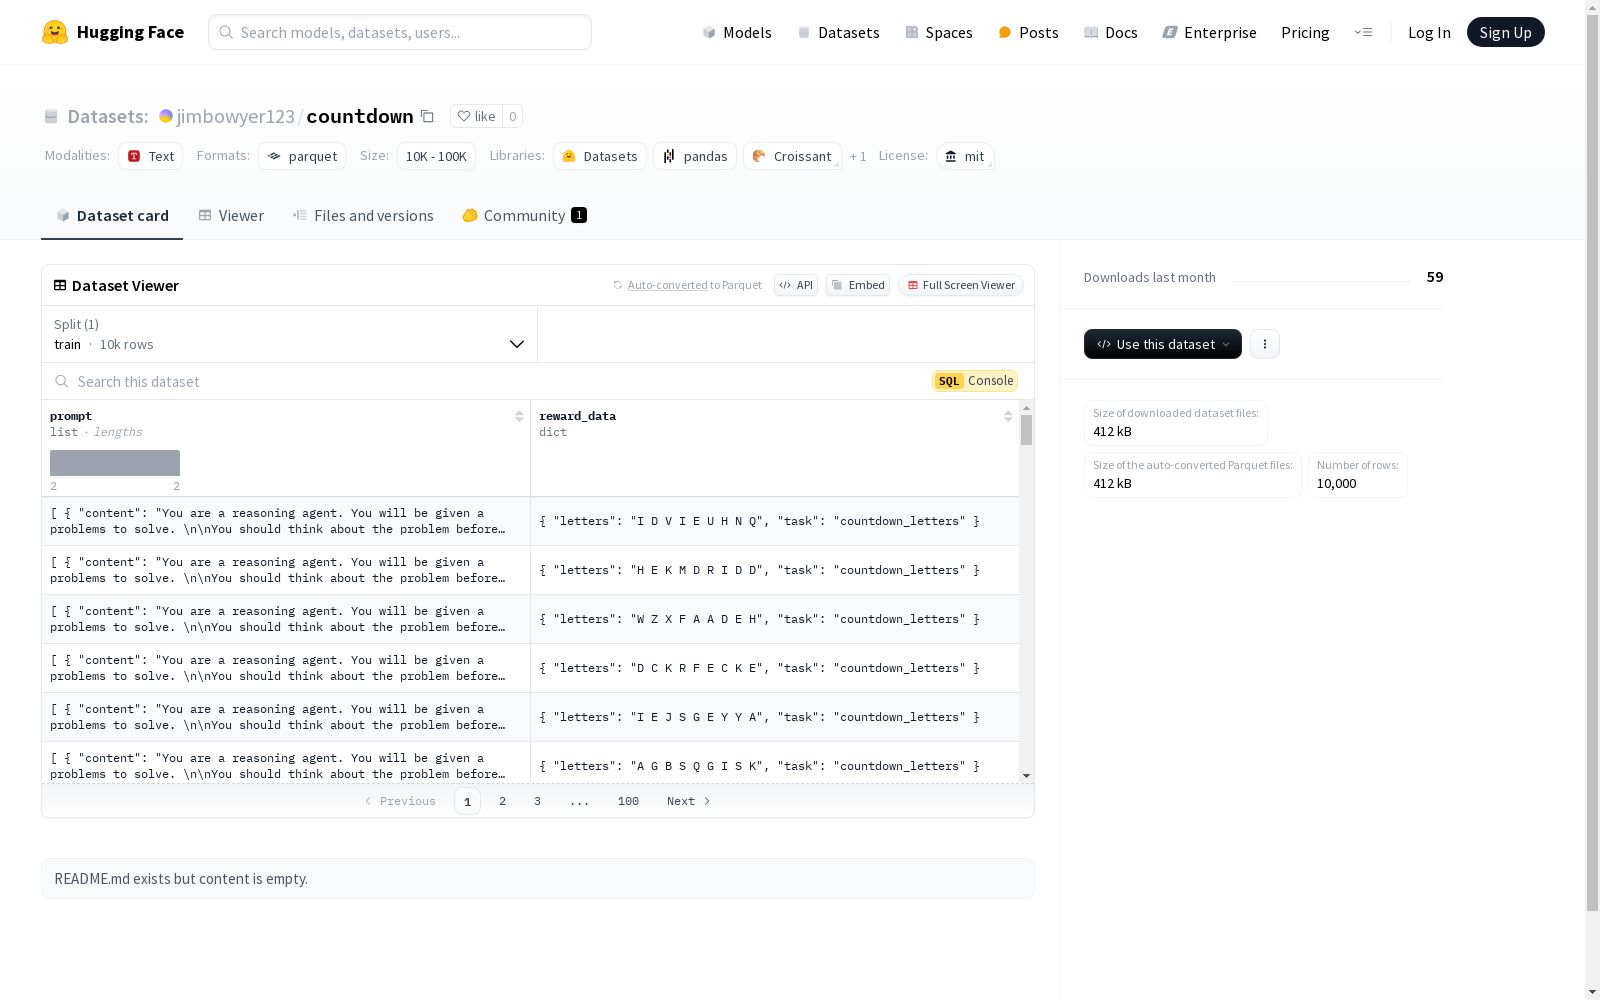Click the Next page button
Screen dimensions: 1600x1000
(x=688, y=801)
